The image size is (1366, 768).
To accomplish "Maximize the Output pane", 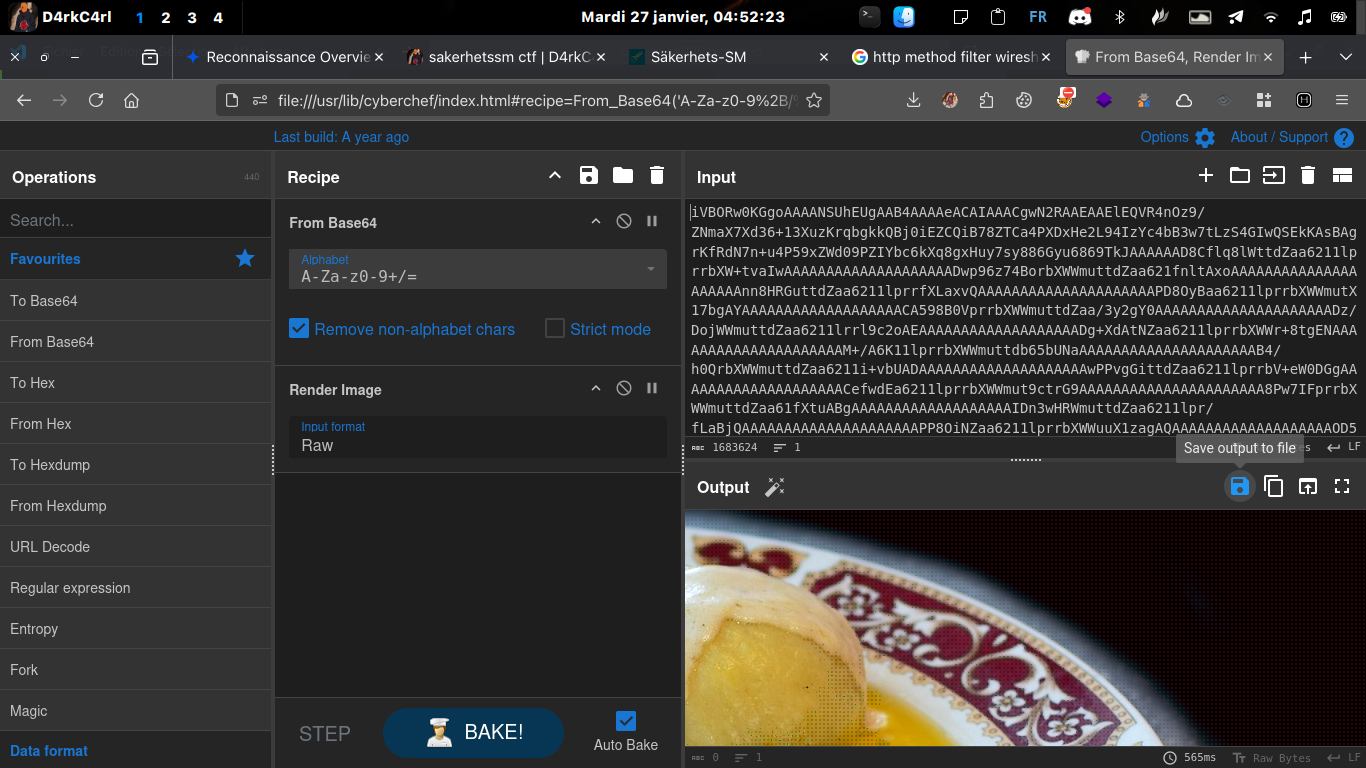I will [1342, 486].
